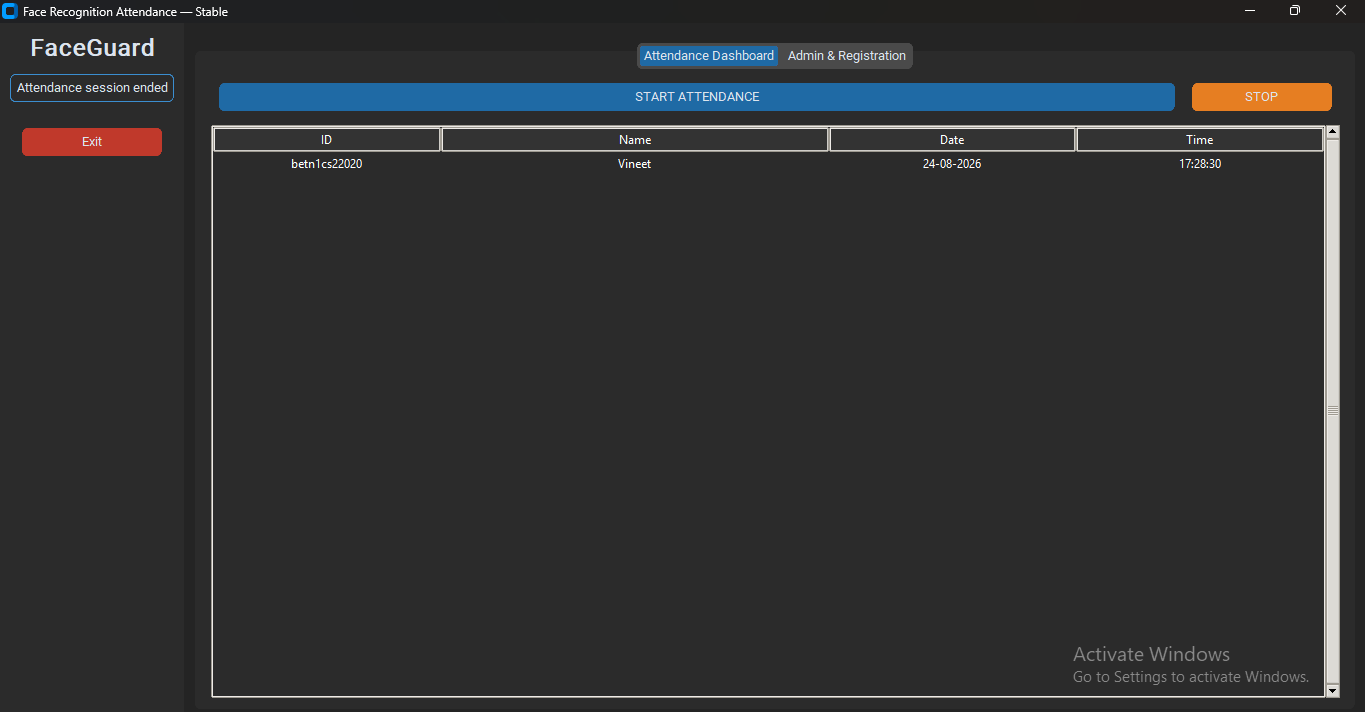Click the 17:28:30 time cell
1365x712 pixels.
1200,164
